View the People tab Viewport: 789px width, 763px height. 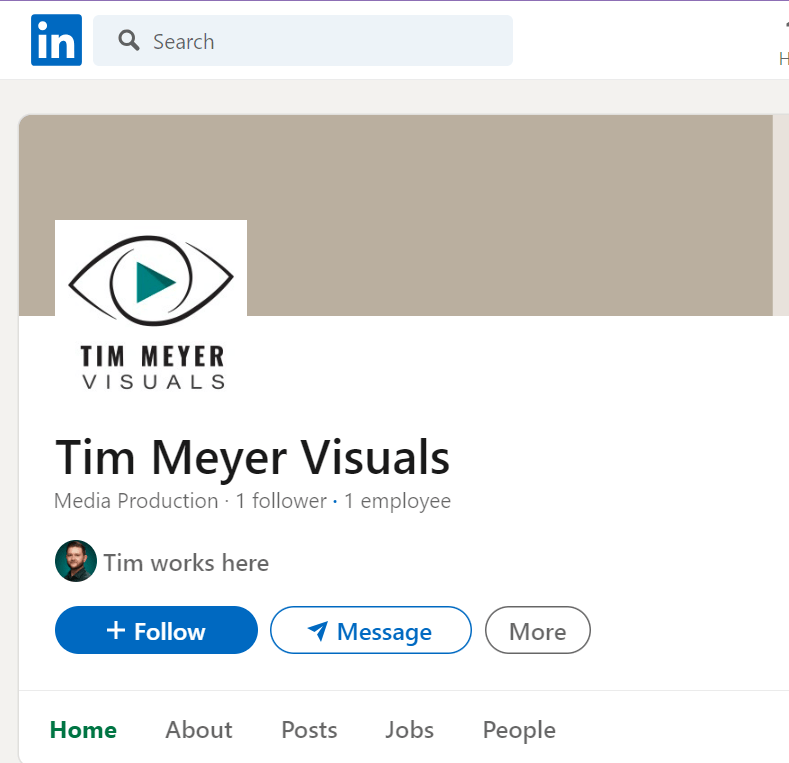519,730
